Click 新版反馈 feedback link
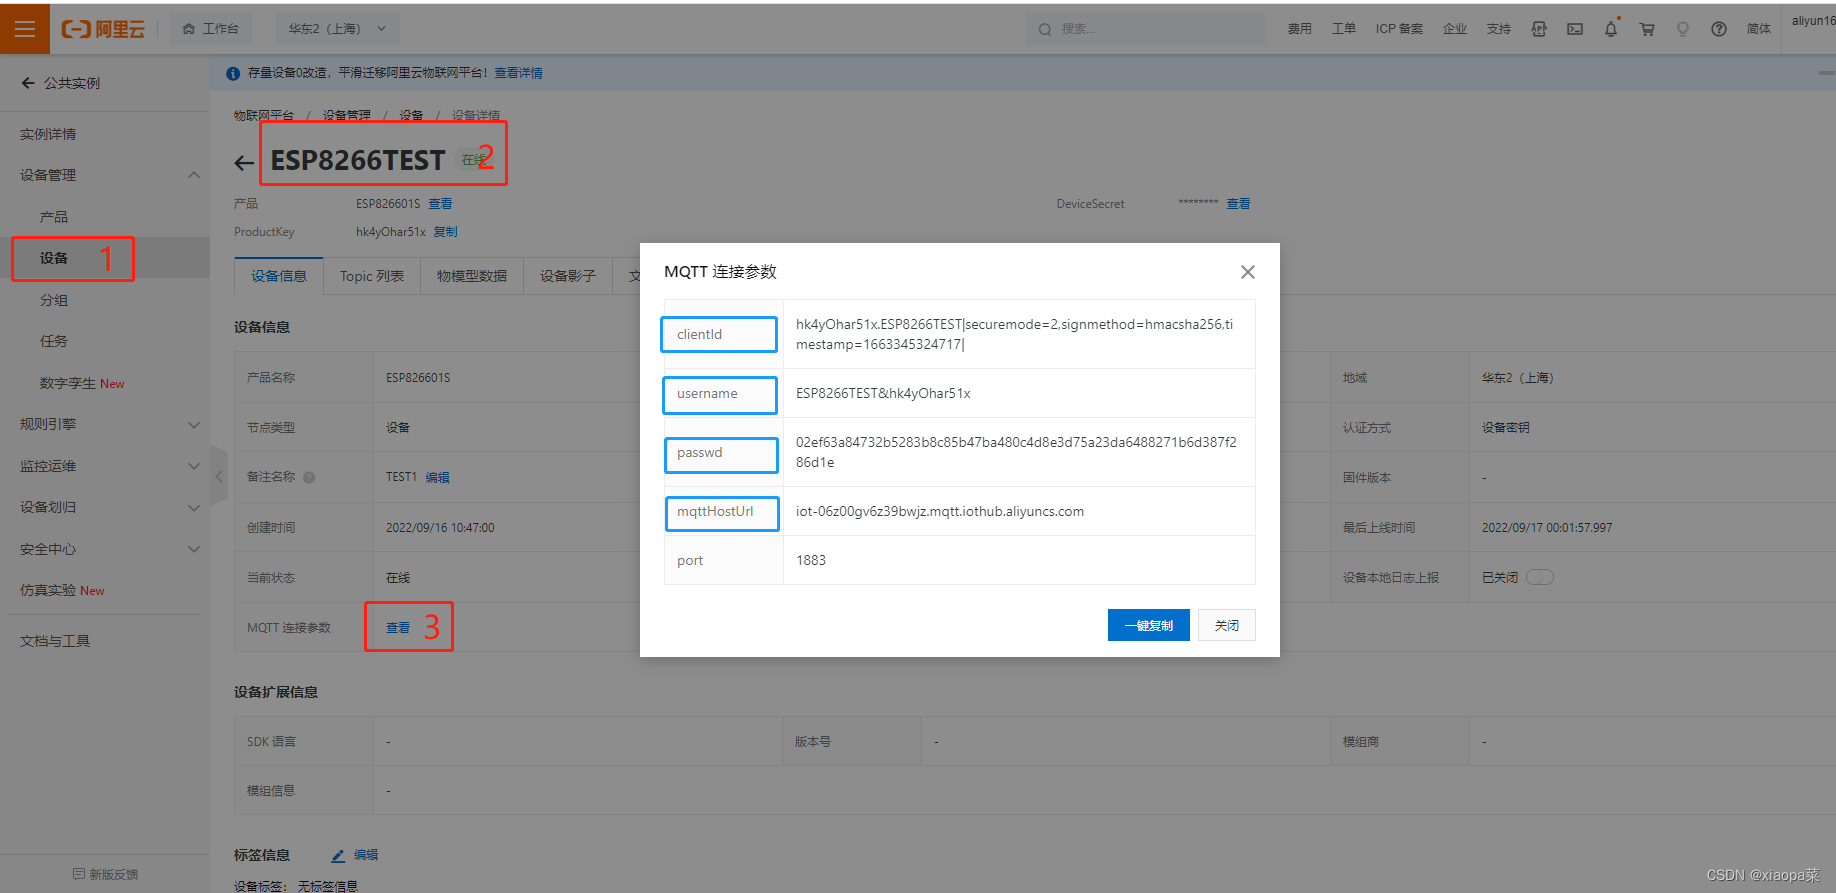 pos(105,874)
